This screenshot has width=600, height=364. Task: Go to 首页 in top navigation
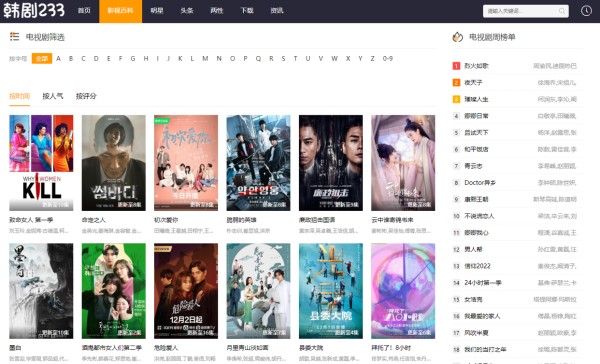84,11
